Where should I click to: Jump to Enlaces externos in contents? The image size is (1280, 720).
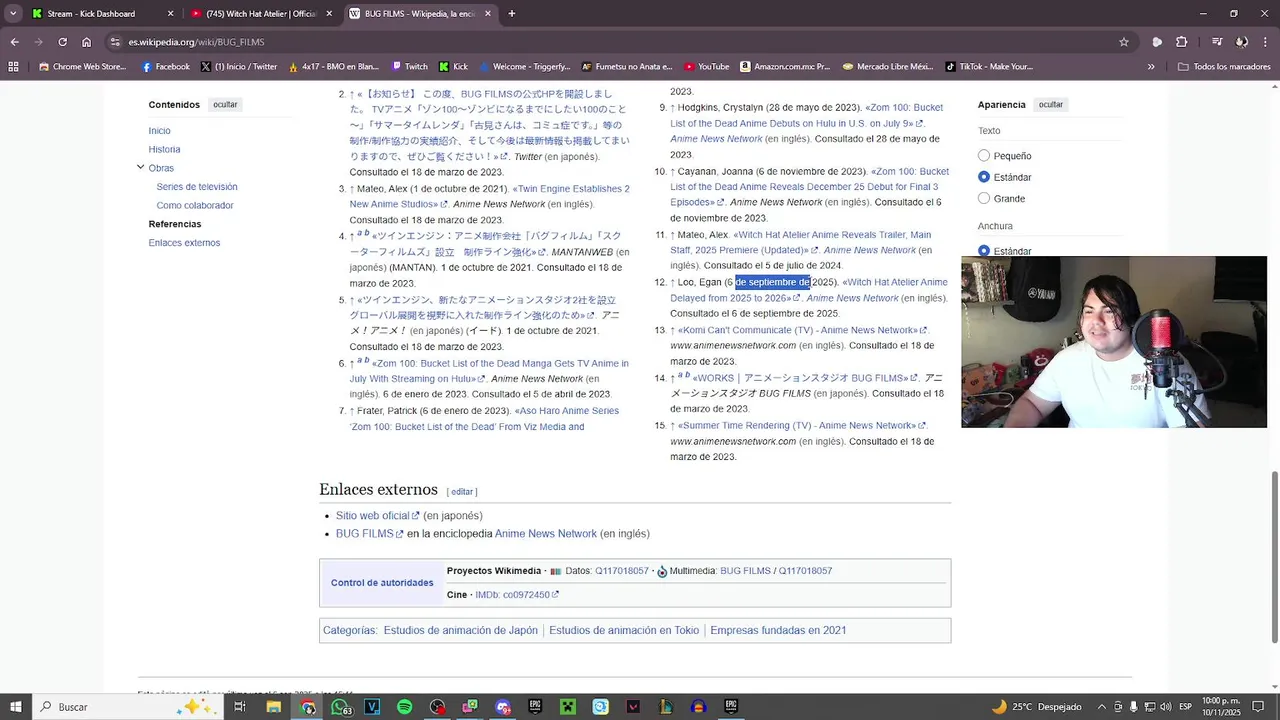184,243
